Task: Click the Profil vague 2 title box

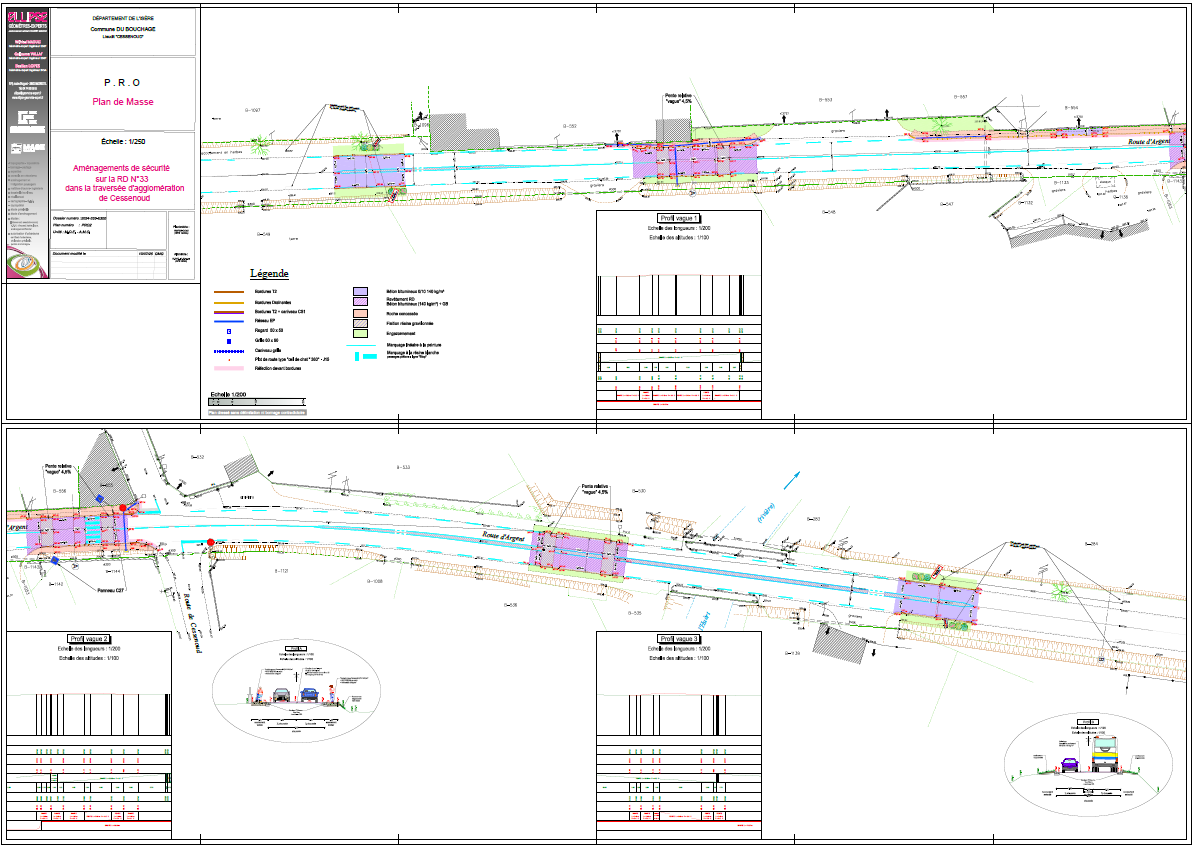Action: [x=89, y=639]
